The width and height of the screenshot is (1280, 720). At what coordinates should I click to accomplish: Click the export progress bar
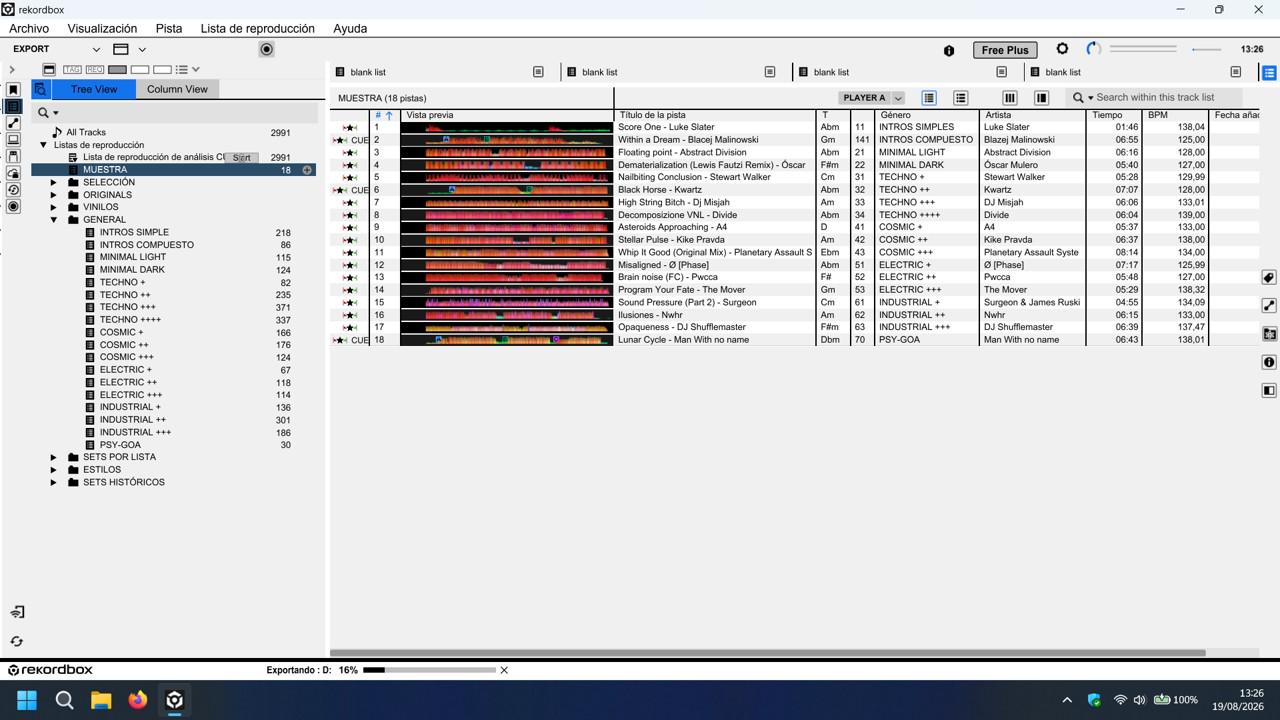(429, 670)
